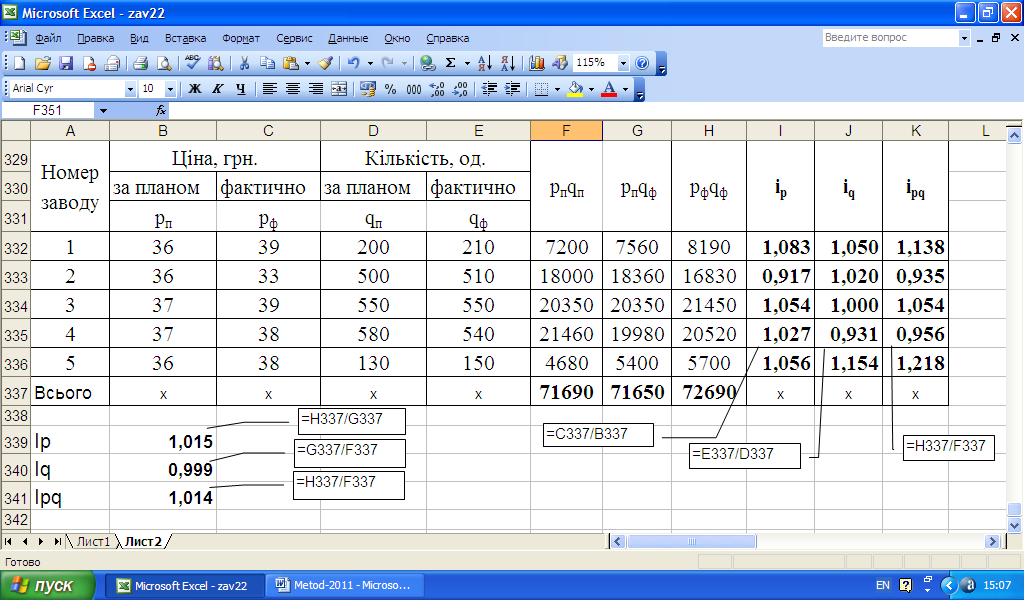
Task: Run spelling check ABC icon
Action: tap(192, 63)
